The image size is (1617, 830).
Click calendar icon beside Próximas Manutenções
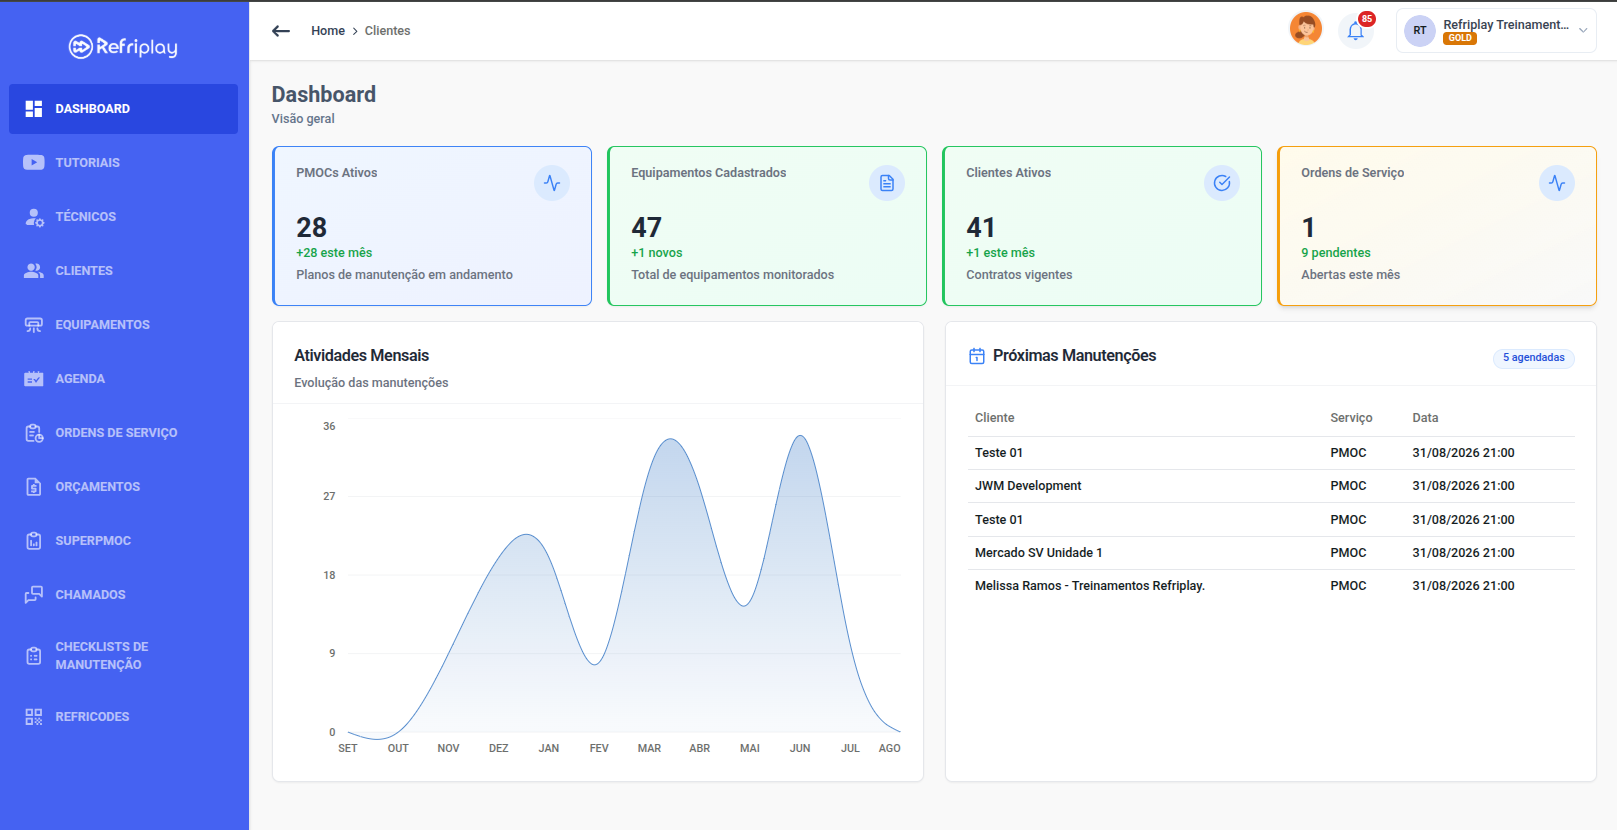click(x=977, y=356)
